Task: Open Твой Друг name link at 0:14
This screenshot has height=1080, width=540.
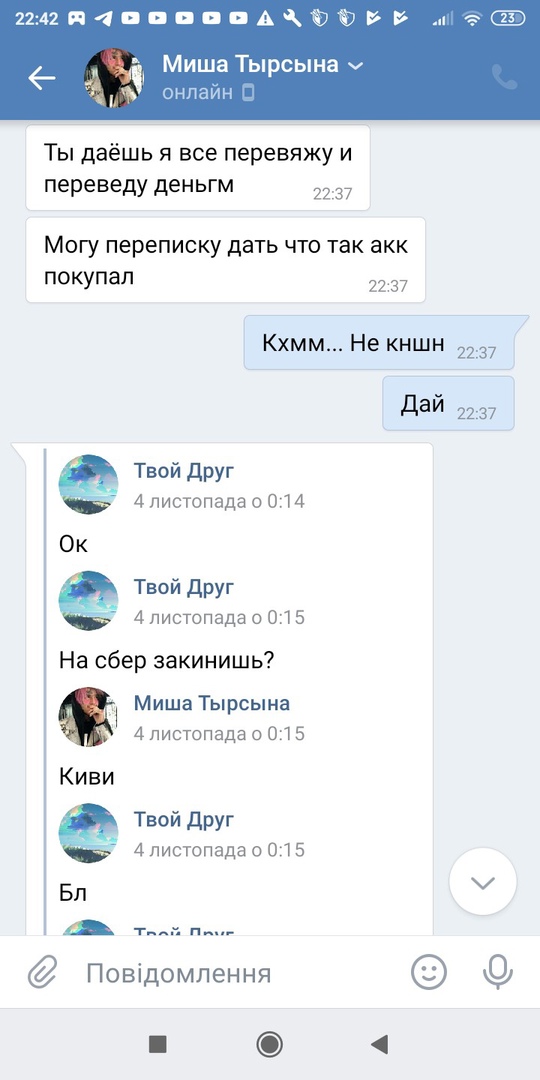Action: click(x=184, y=471)
